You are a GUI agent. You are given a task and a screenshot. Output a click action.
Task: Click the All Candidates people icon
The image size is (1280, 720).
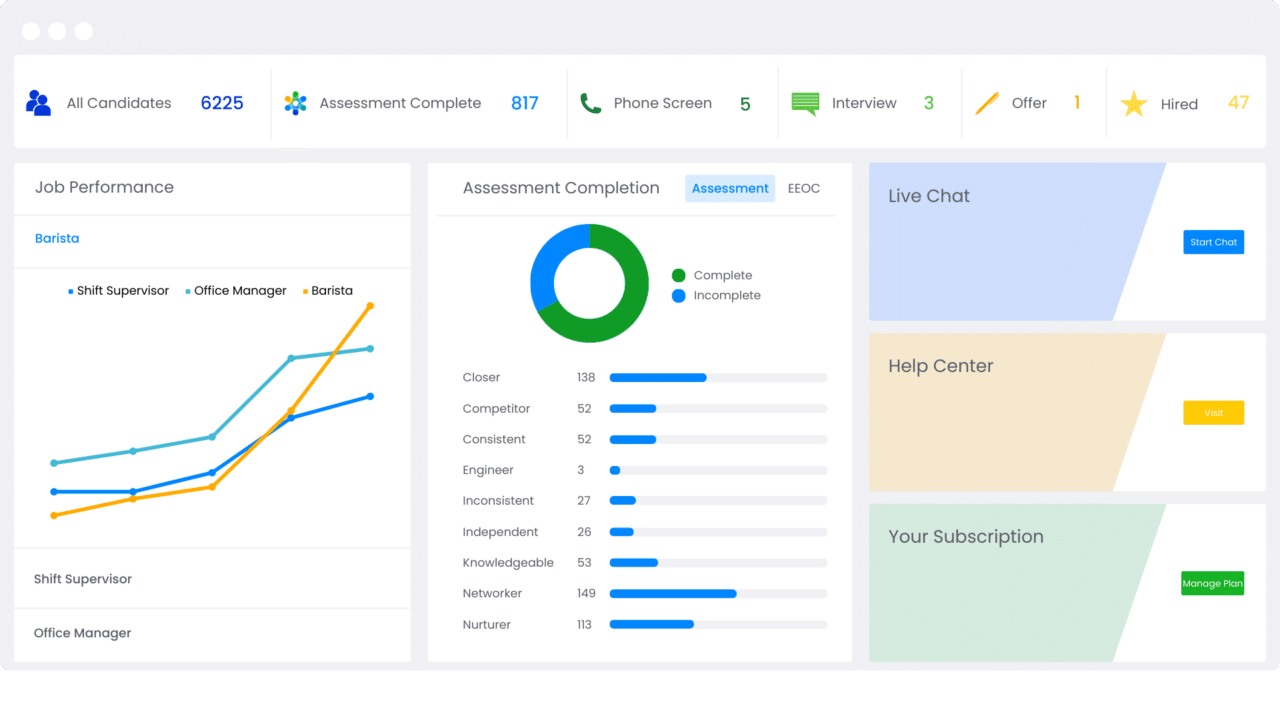coord(38,103)
